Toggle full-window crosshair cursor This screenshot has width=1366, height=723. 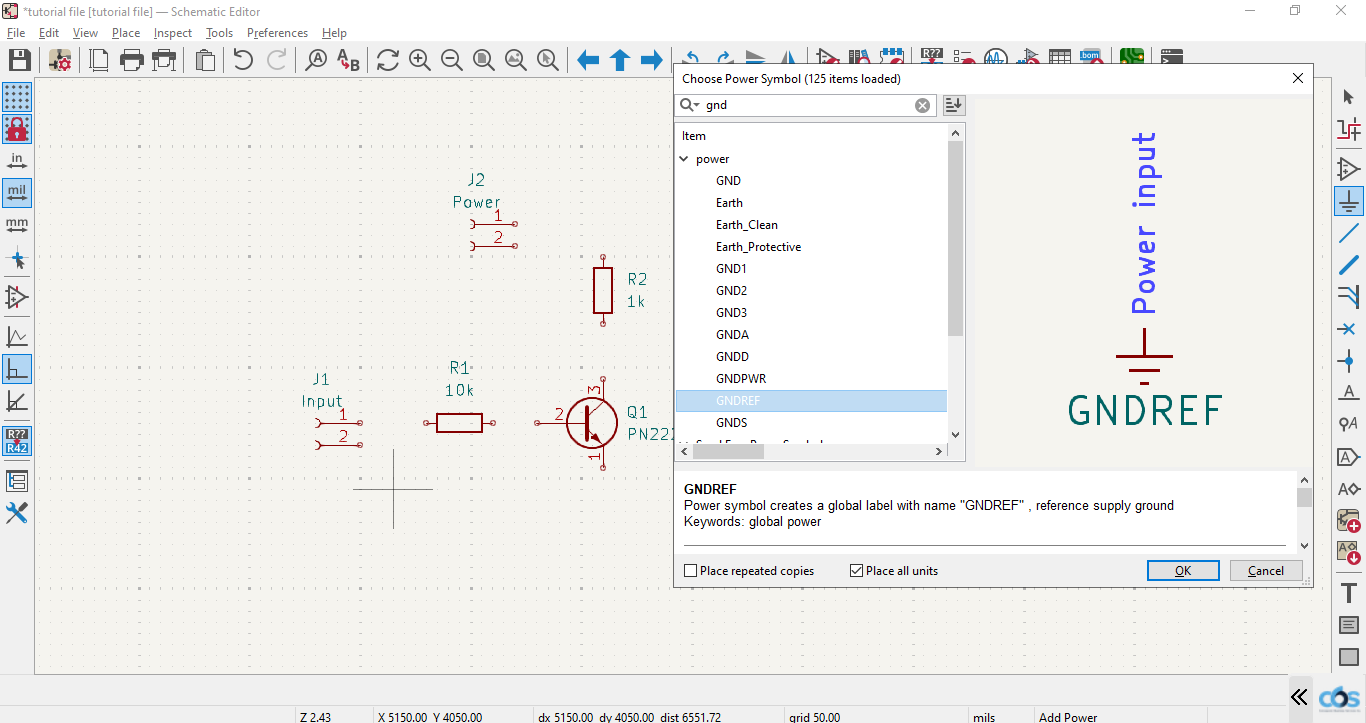pos(17,260)
